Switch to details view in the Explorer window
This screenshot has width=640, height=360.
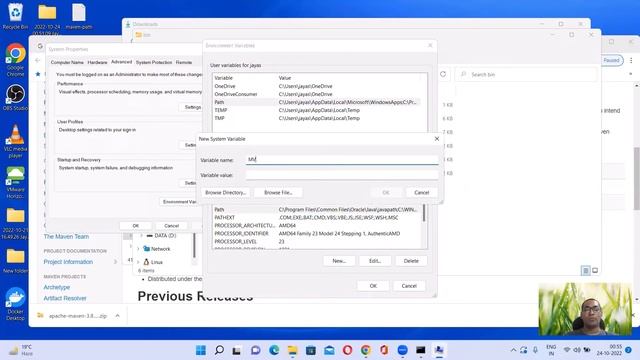[585, 271]
